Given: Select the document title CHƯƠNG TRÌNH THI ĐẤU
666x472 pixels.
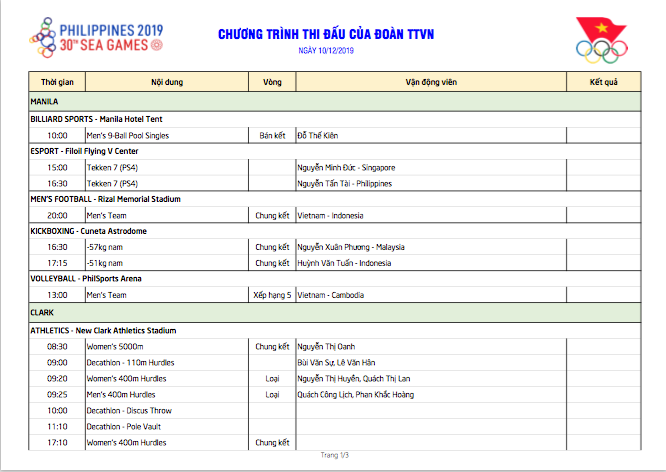Looking at the screenshot, I should click(x=326, y=35).
